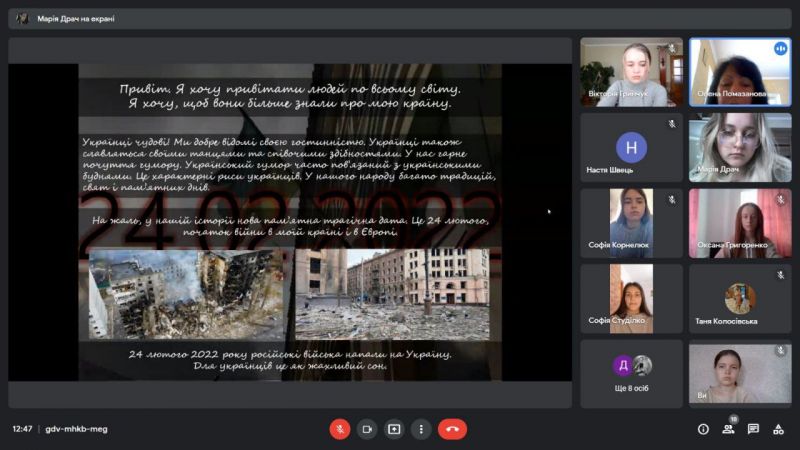Click the purple Д avatar
Screen dimensions: 800x450
622,365
